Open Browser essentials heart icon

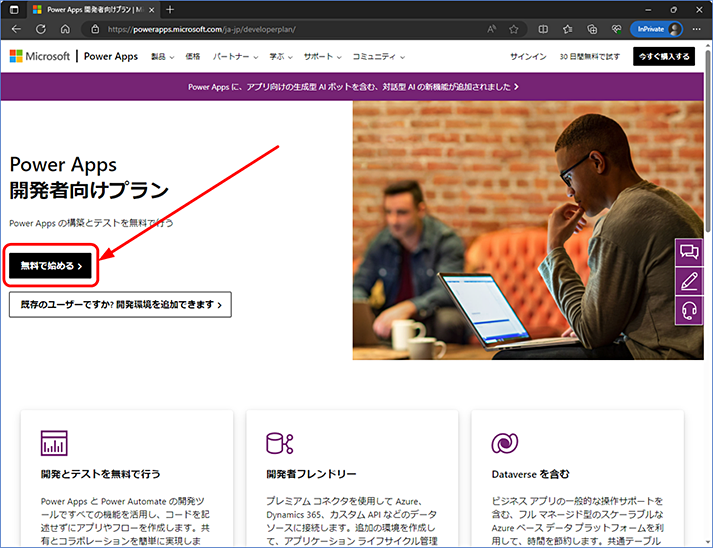[617, 29]
